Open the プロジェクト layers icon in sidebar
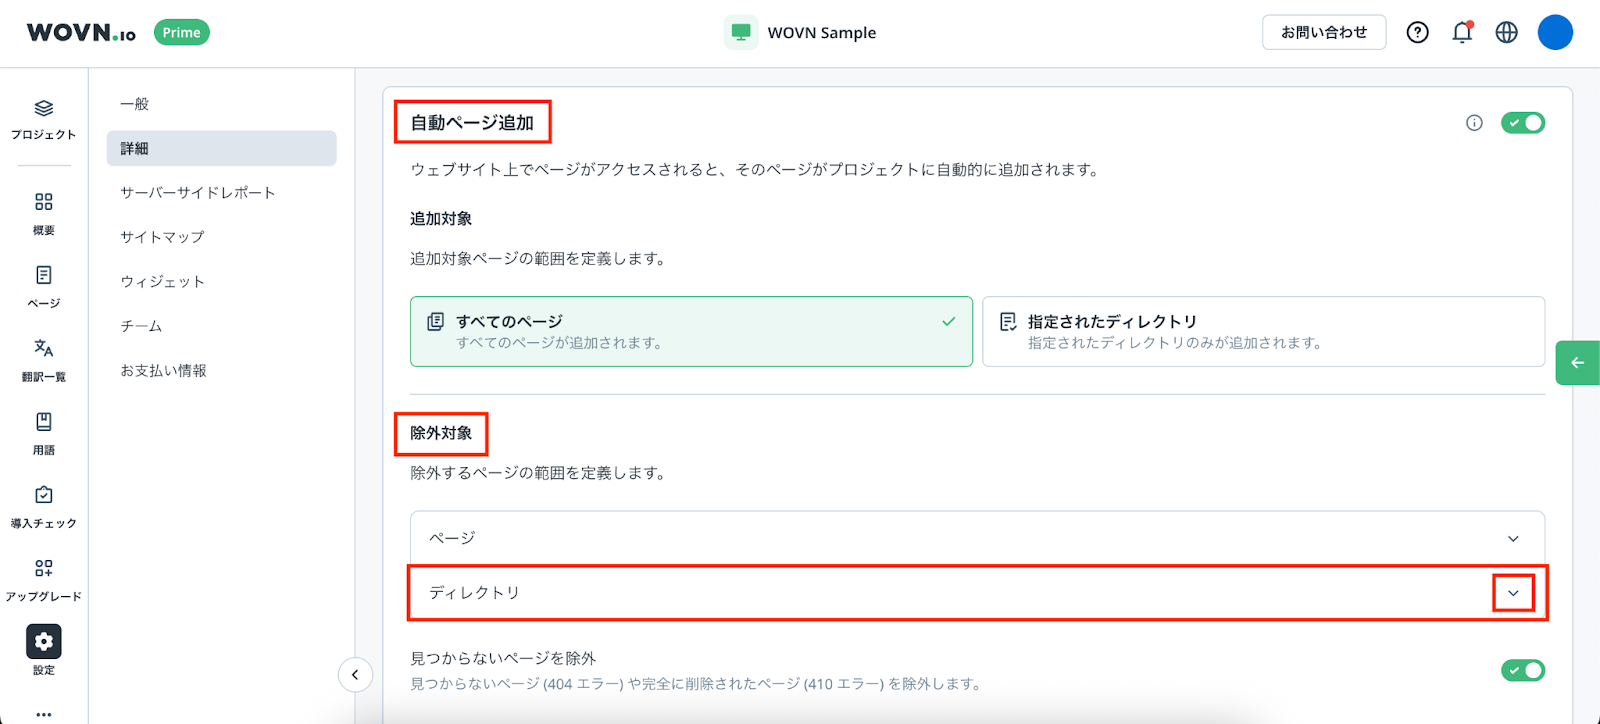1600x724 pixels. (43, 109)
